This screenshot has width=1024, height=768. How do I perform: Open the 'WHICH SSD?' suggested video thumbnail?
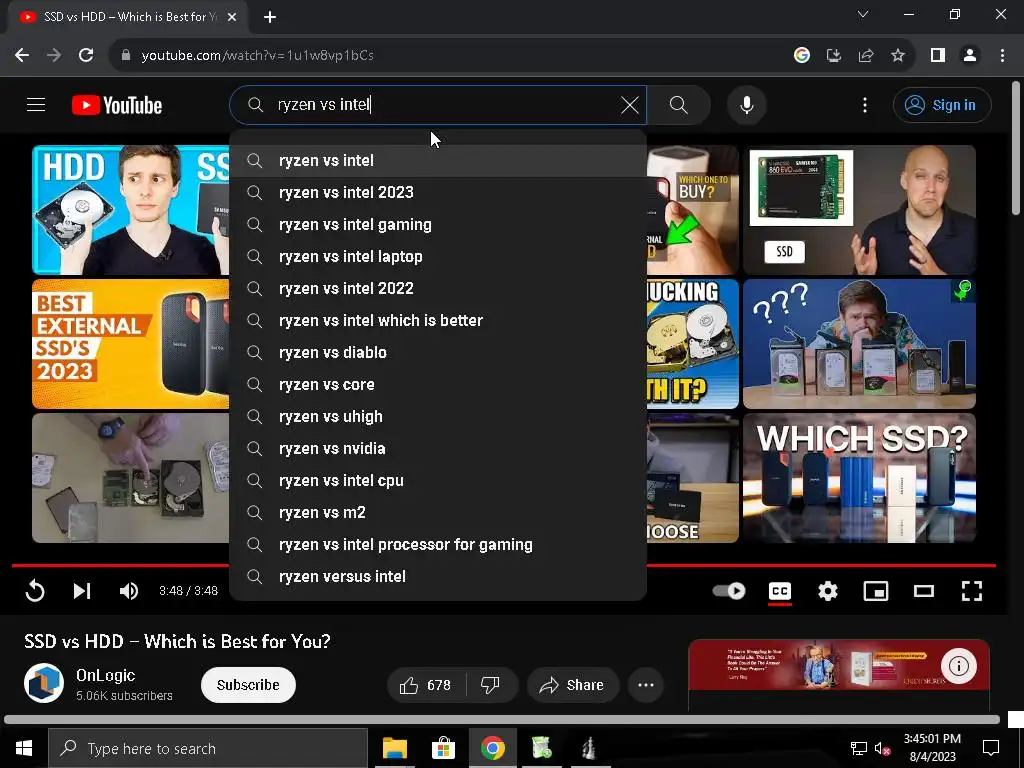pyautogui.click(x=859, y=478)
